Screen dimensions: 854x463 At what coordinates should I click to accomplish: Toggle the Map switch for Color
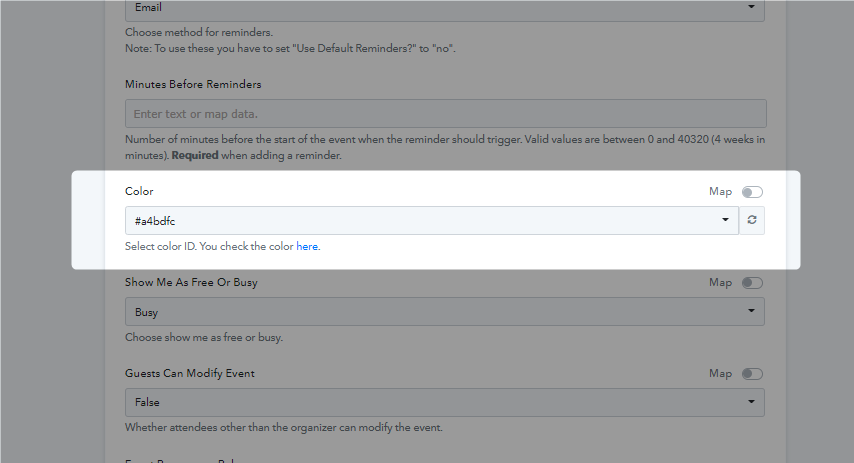[x=752, y=192]
